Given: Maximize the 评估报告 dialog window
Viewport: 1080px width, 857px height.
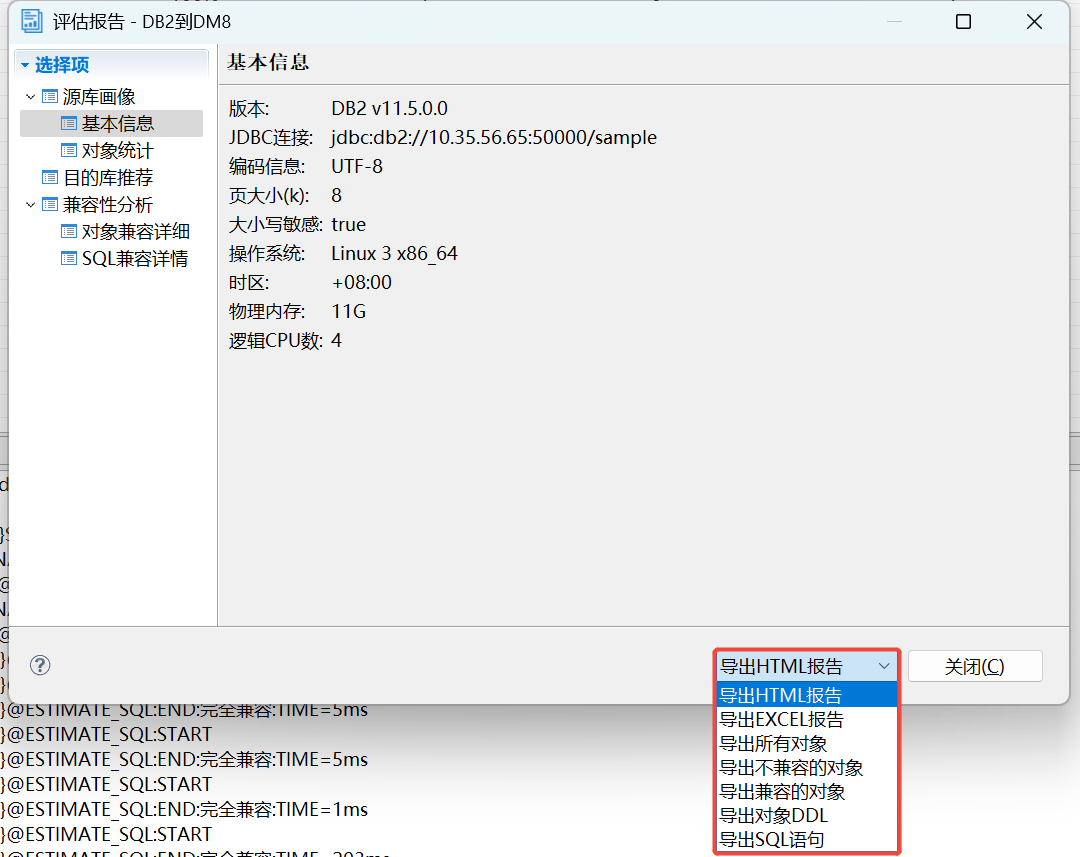Looking at the screenshot, I should point(964,22).
